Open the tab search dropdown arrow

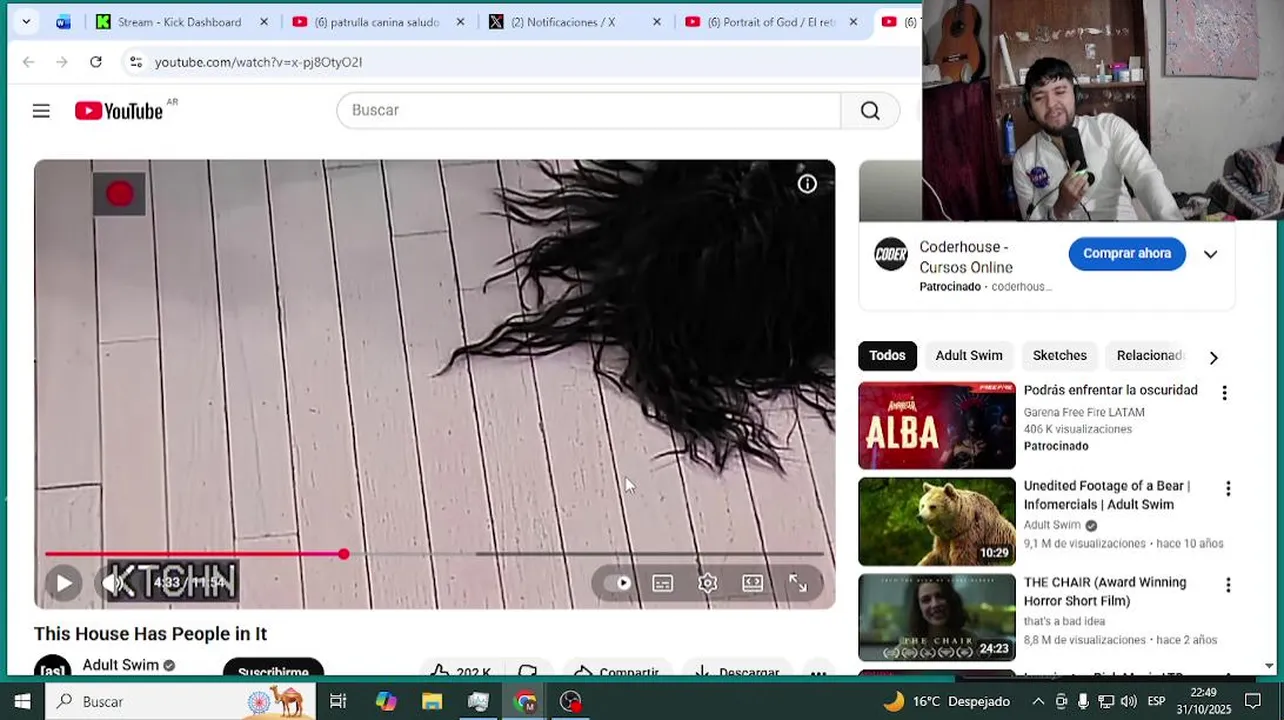(x=26, y=22)
